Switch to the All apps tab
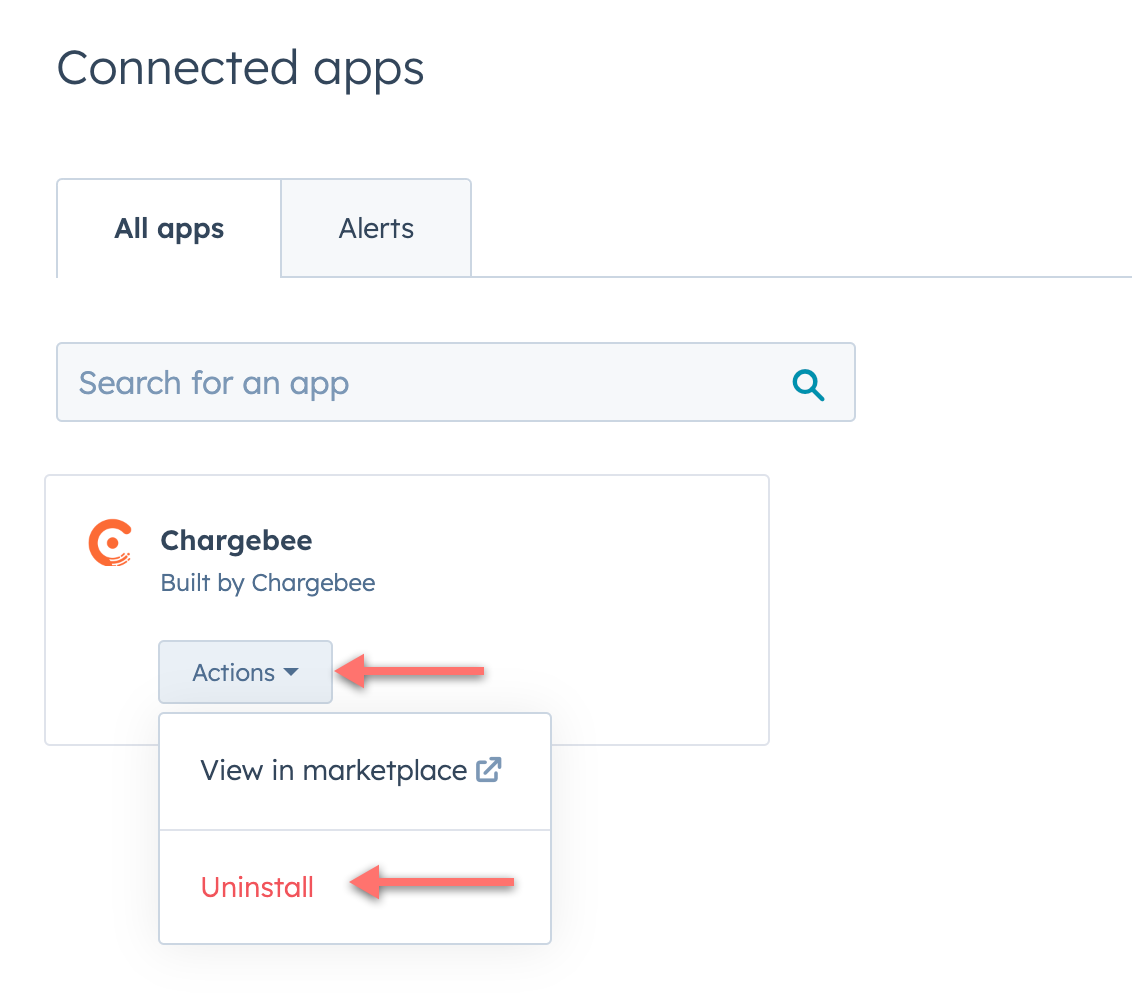Viewport: 1132px width, 1008px height. tap(169, 229)
